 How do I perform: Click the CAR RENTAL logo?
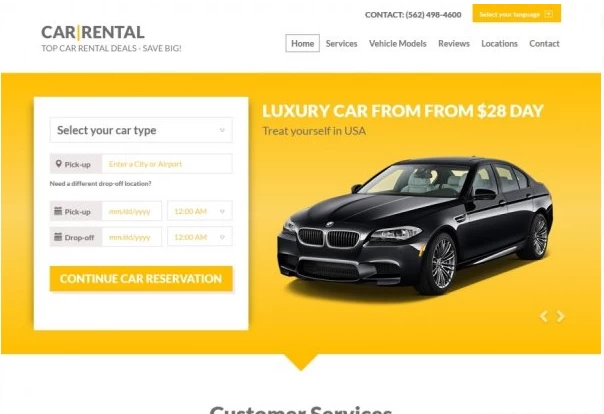point(93,32)
